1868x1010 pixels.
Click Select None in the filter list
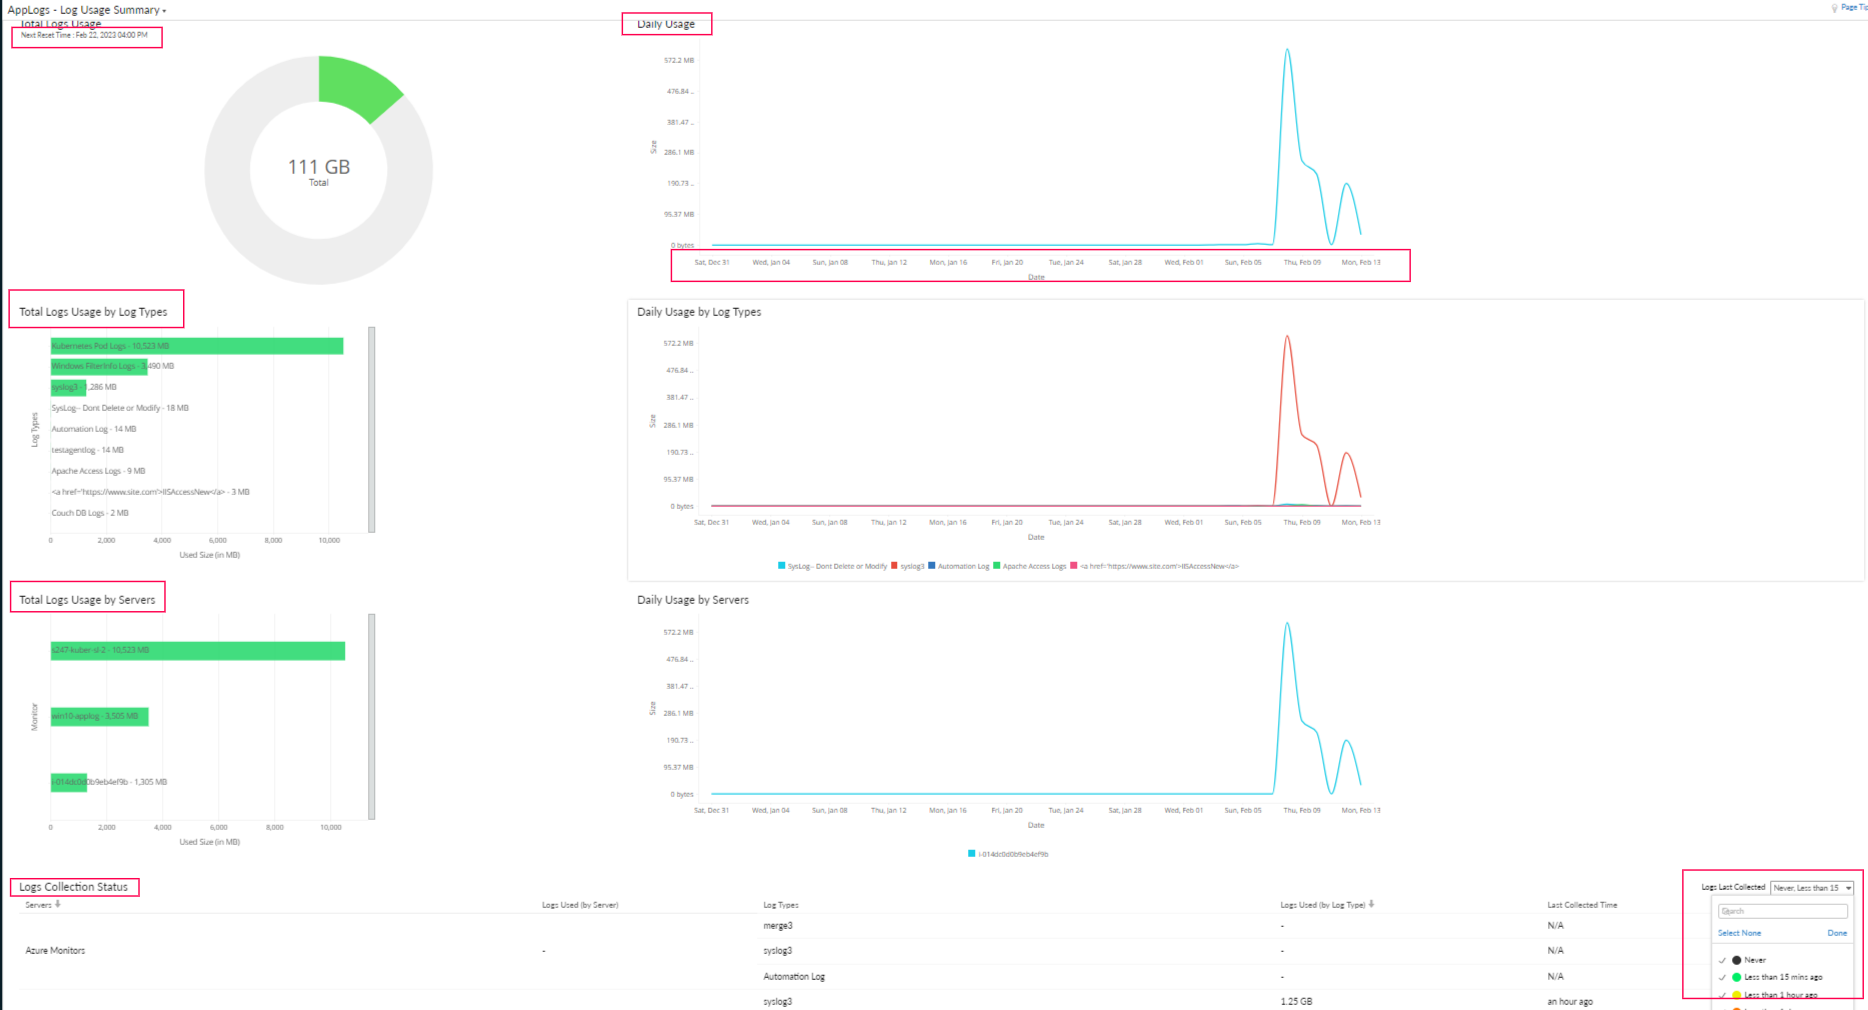pos(1739,933)
